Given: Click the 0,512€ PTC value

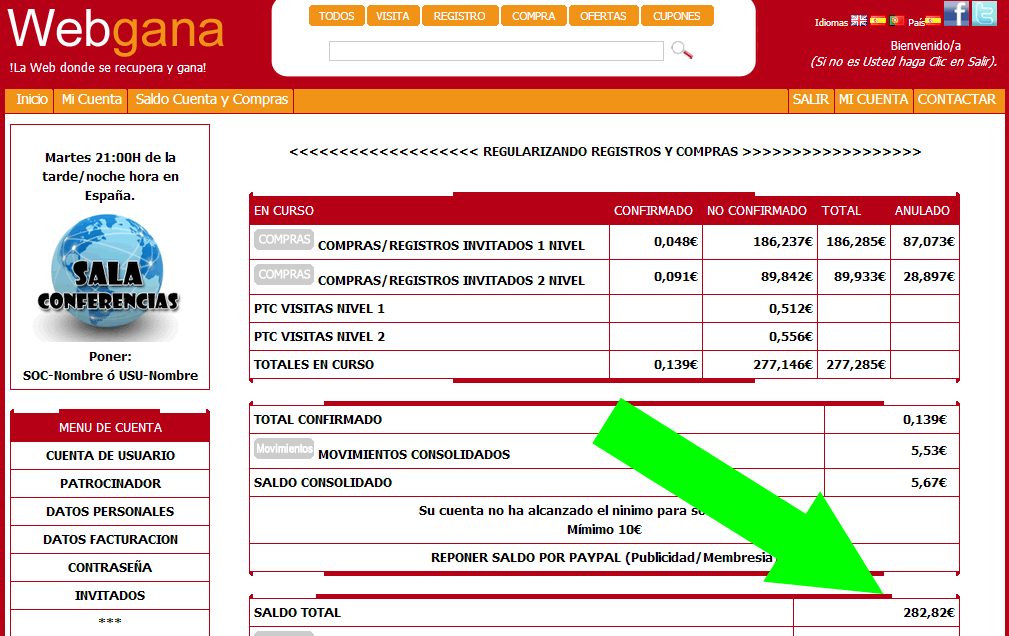Looking at the screenshot, I should click(x=791, y=309).
